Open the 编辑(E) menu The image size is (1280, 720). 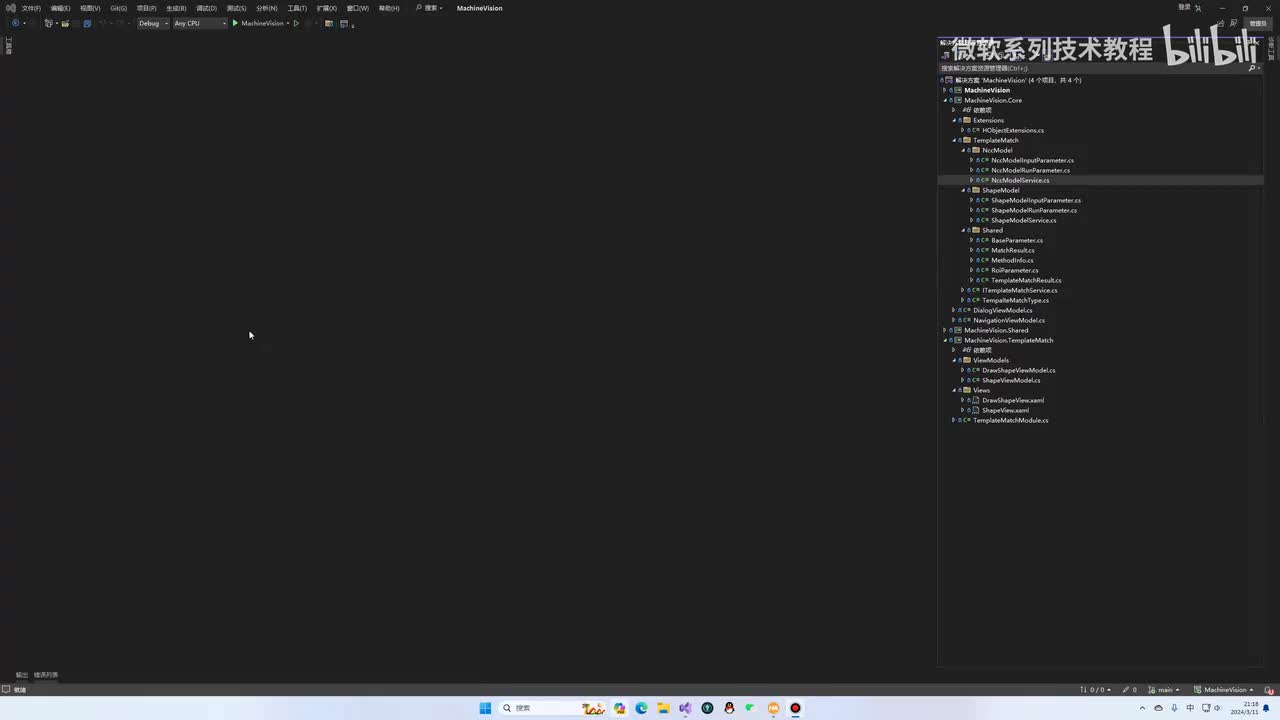pos(61,8)
